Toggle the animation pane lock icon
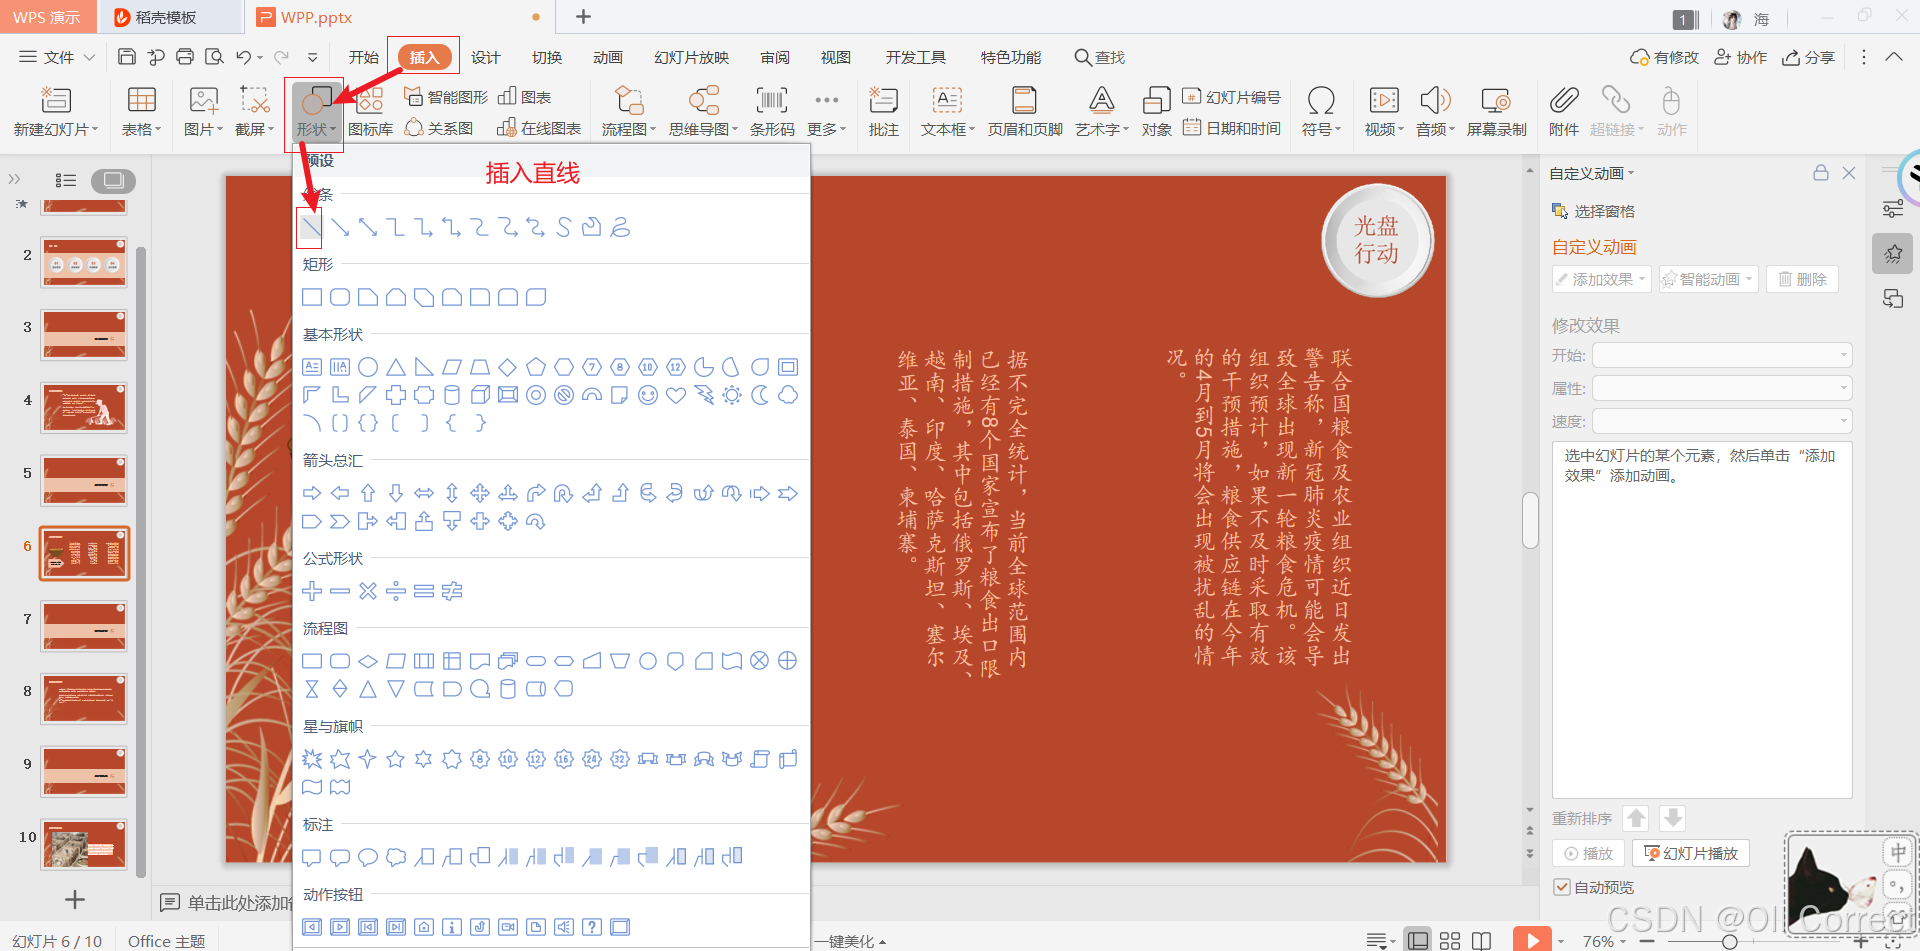The height and width of the screenshot is (951, 1920). tap(1821, 173)
